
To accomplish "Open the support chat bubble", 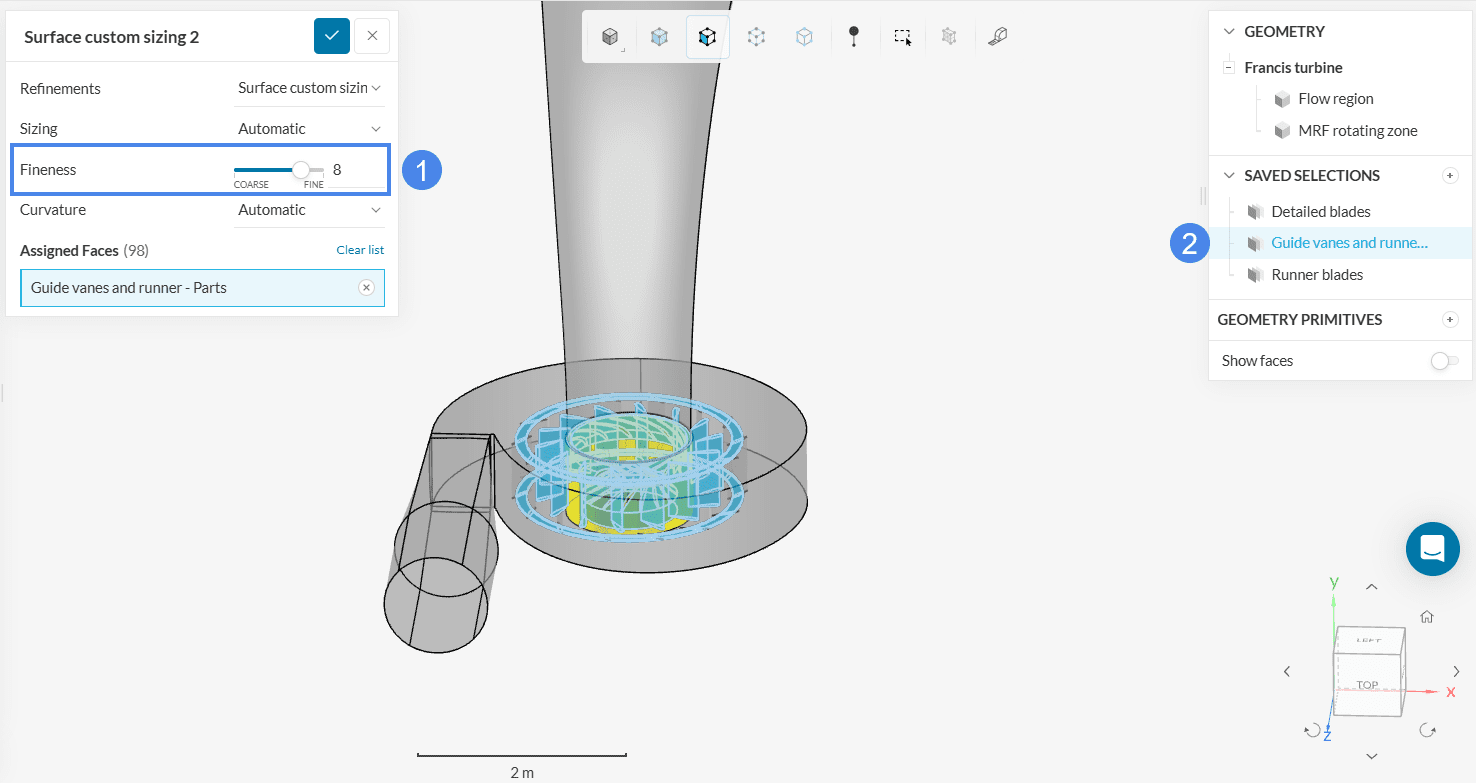I will click(x=1432, y=548).
